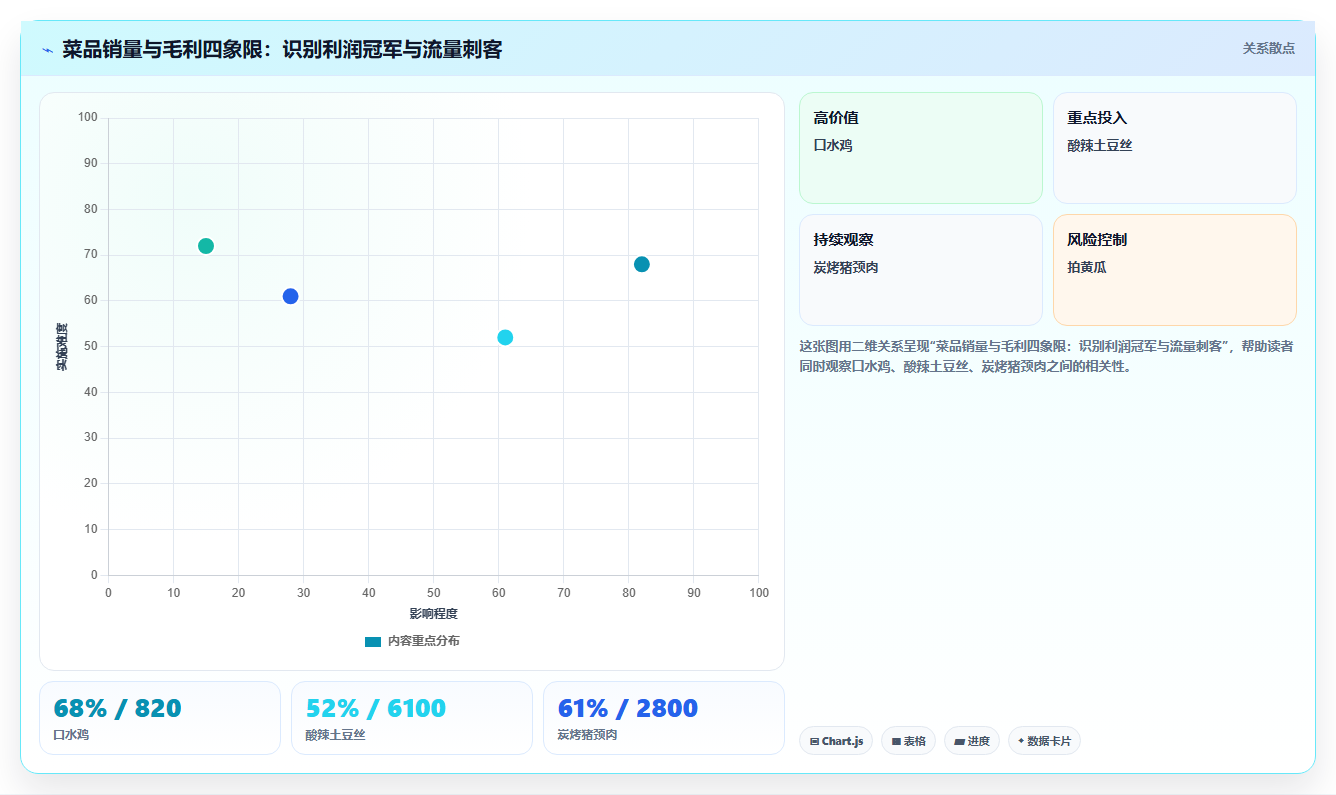The image size is (1336, 795).
Task: Click the x-axis tick label 50
Action: pyautogui.click(x=433, y=593)
